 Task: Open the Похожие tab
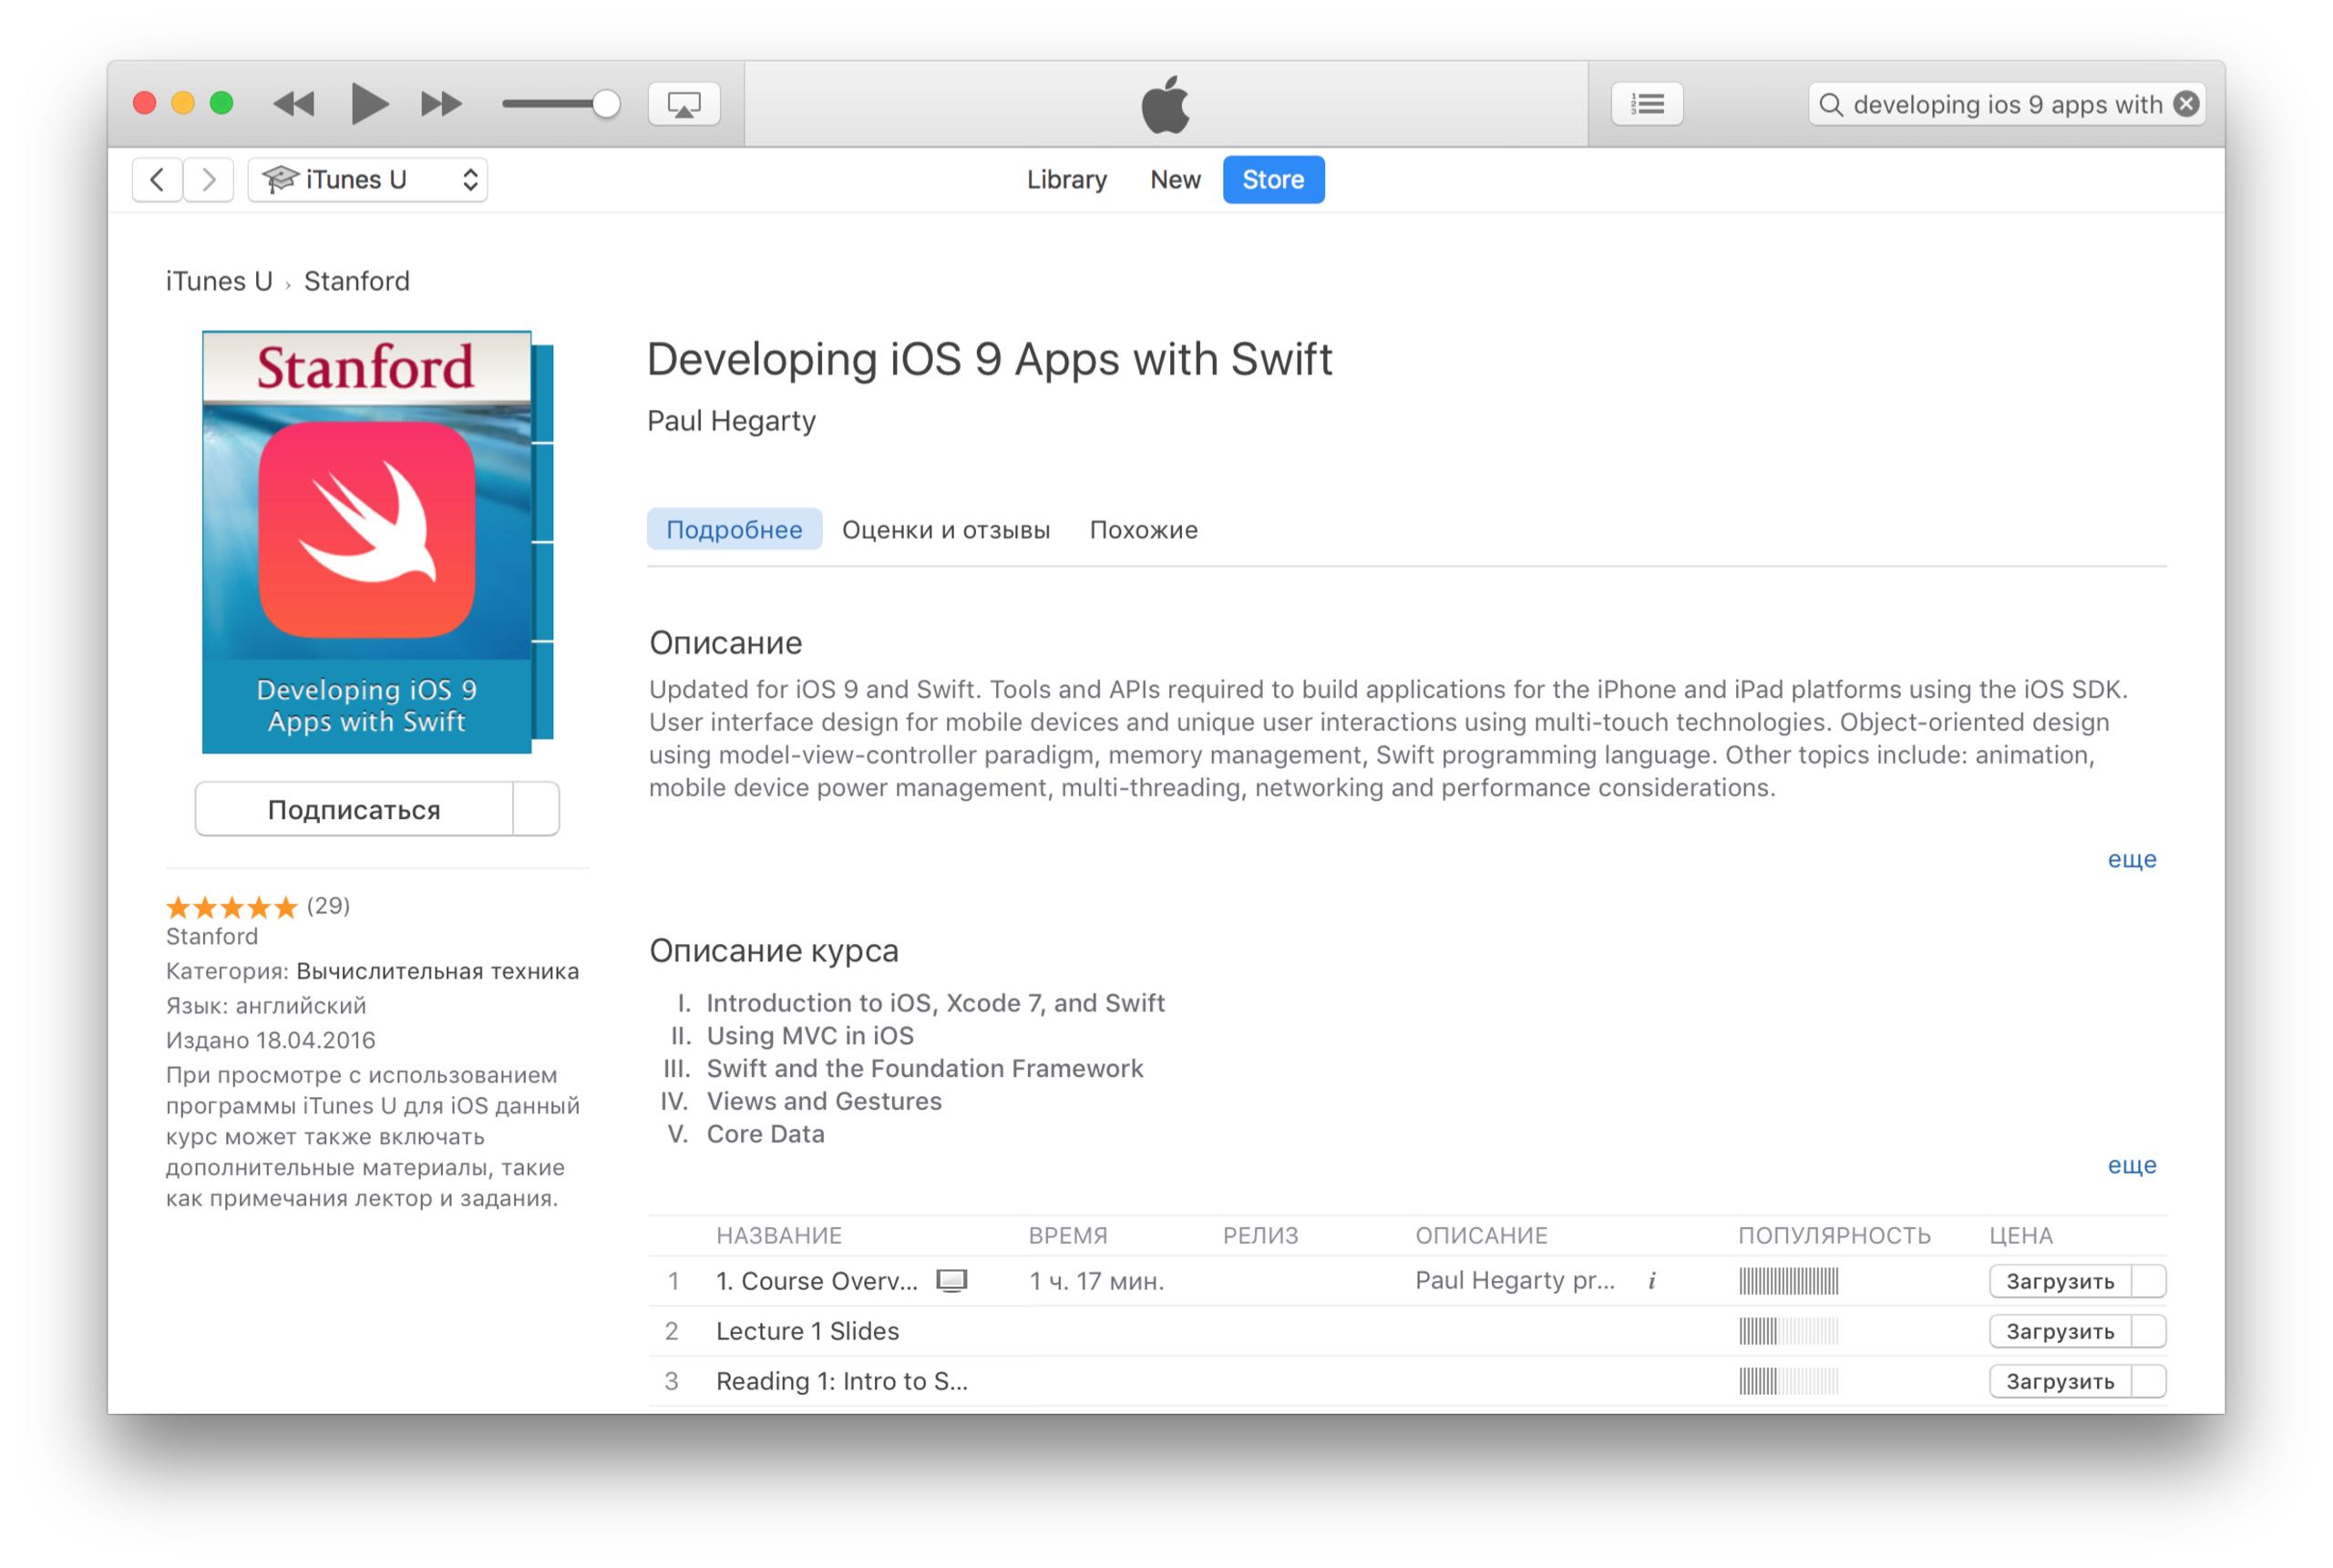(x=1143, y=530)
